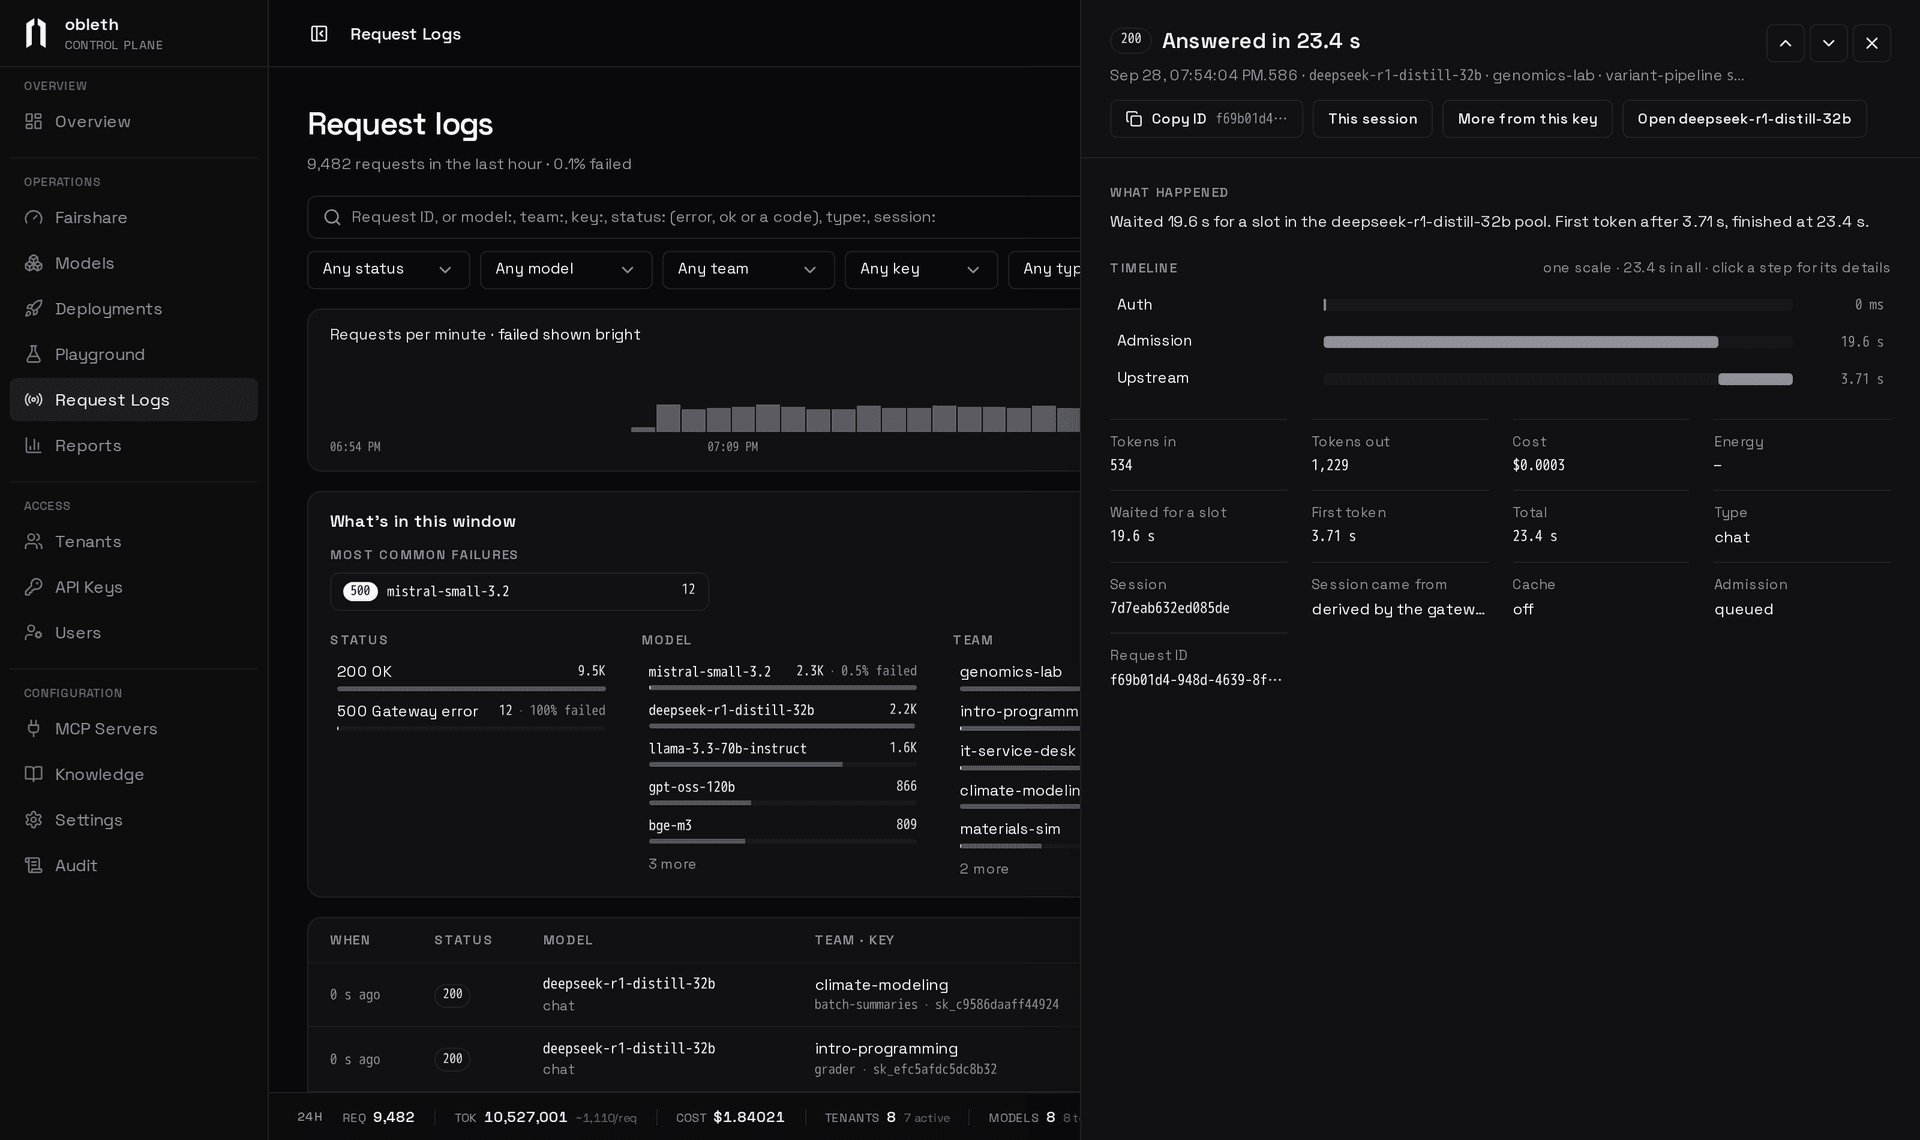Viewport: 1920px width, 1140px height.
Task: Open Overview from the sidebar
Action: [134, 121]
